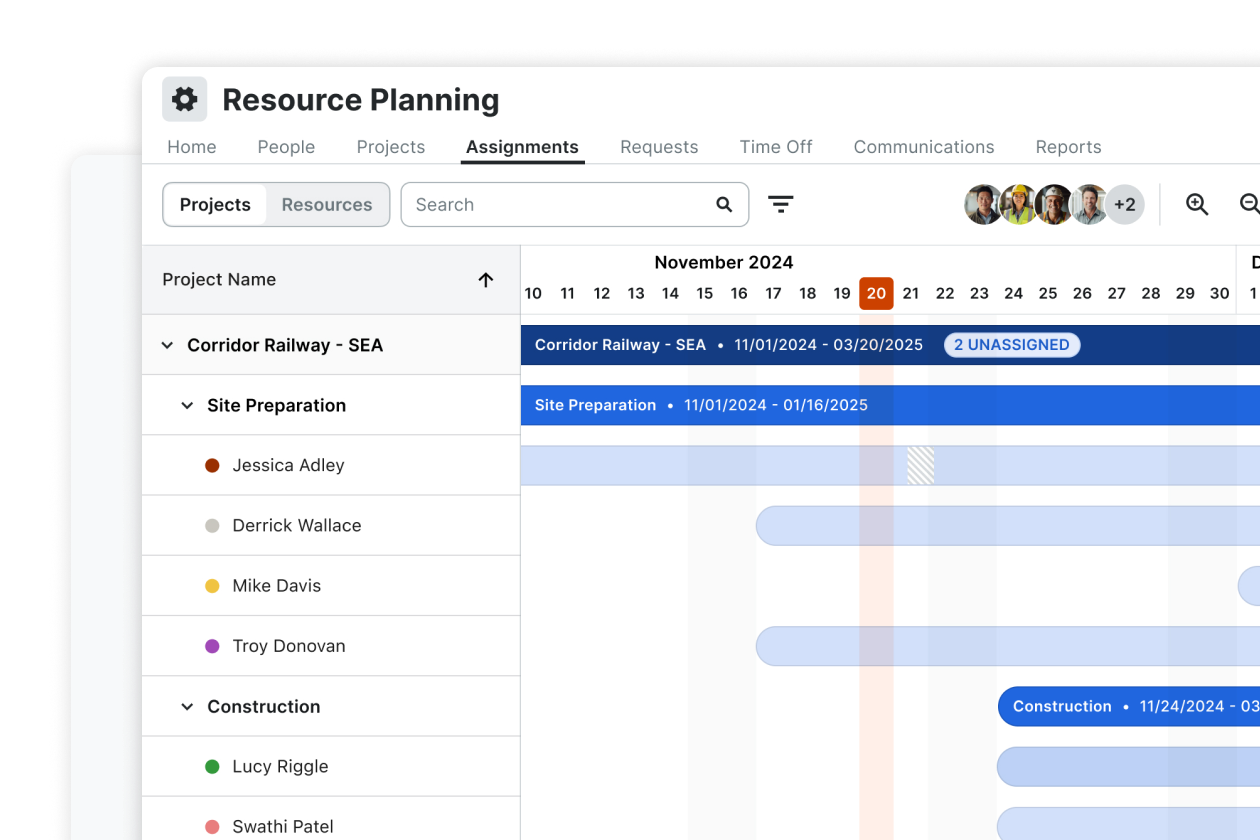Viewport: 1260px width, 840px height.
Task: Click Jessica Adley's hatched time-off block
Action: 921,466
